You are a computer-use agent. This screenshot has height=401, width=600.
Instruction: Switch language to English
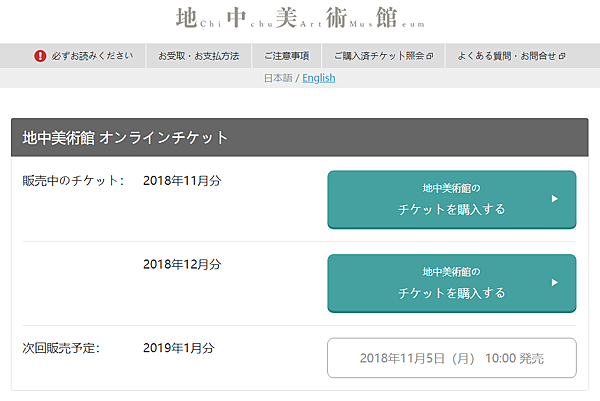(319, 78)
